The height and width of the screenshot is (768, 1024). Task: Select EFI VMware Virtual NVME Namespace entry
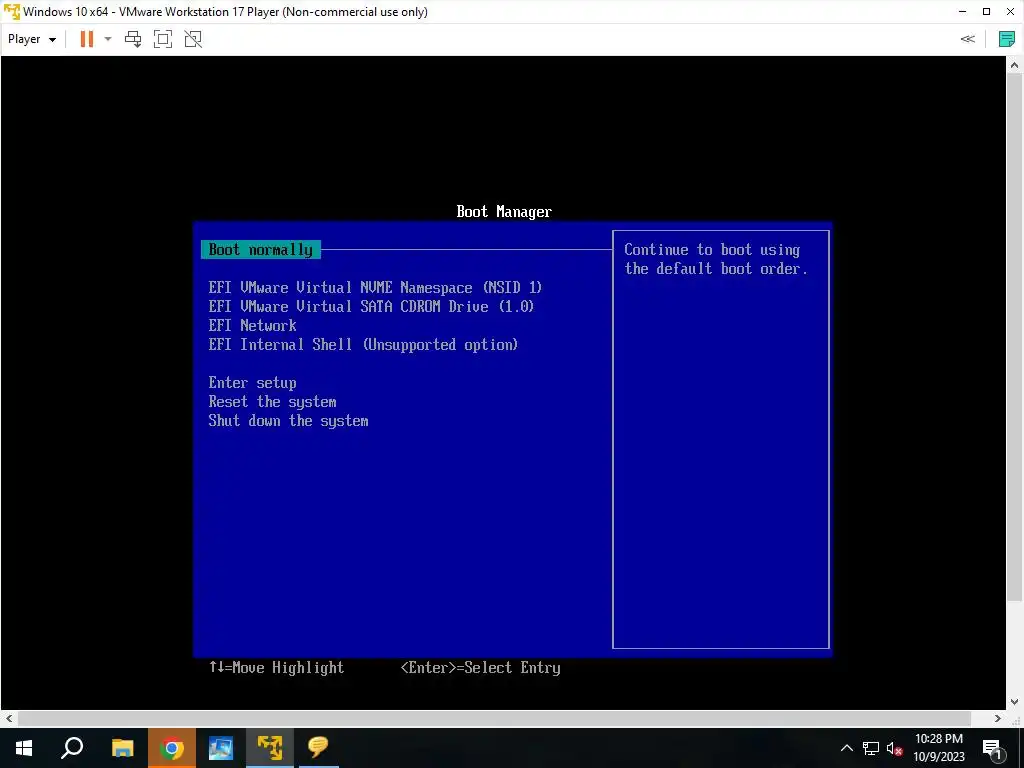click(375, 287)
